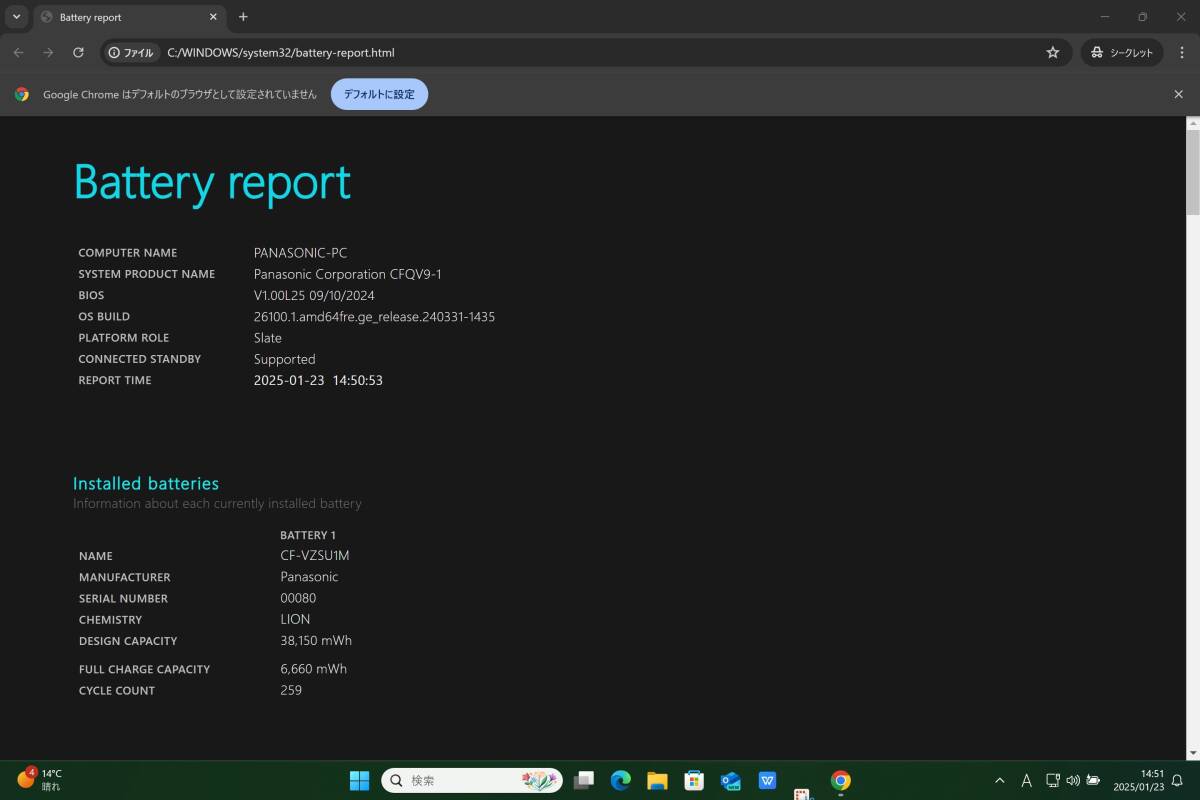Bookmark this page with the star icon
This screenshot has width=1200, height=800.
pyautogui.click(x=1052, y=52)
